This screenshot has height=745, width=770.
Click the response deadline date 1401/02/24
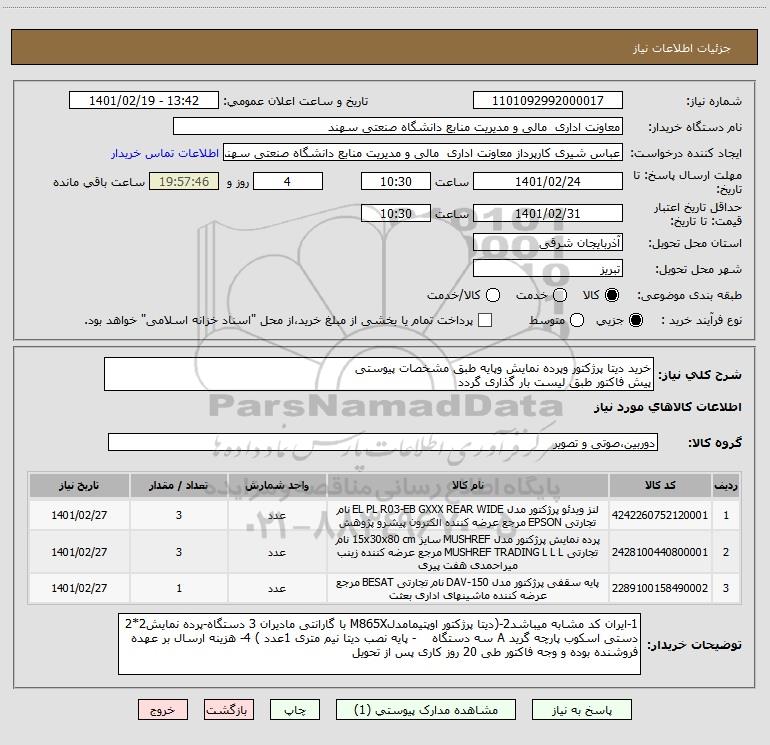pyautogui.click(x=548, y=181)
